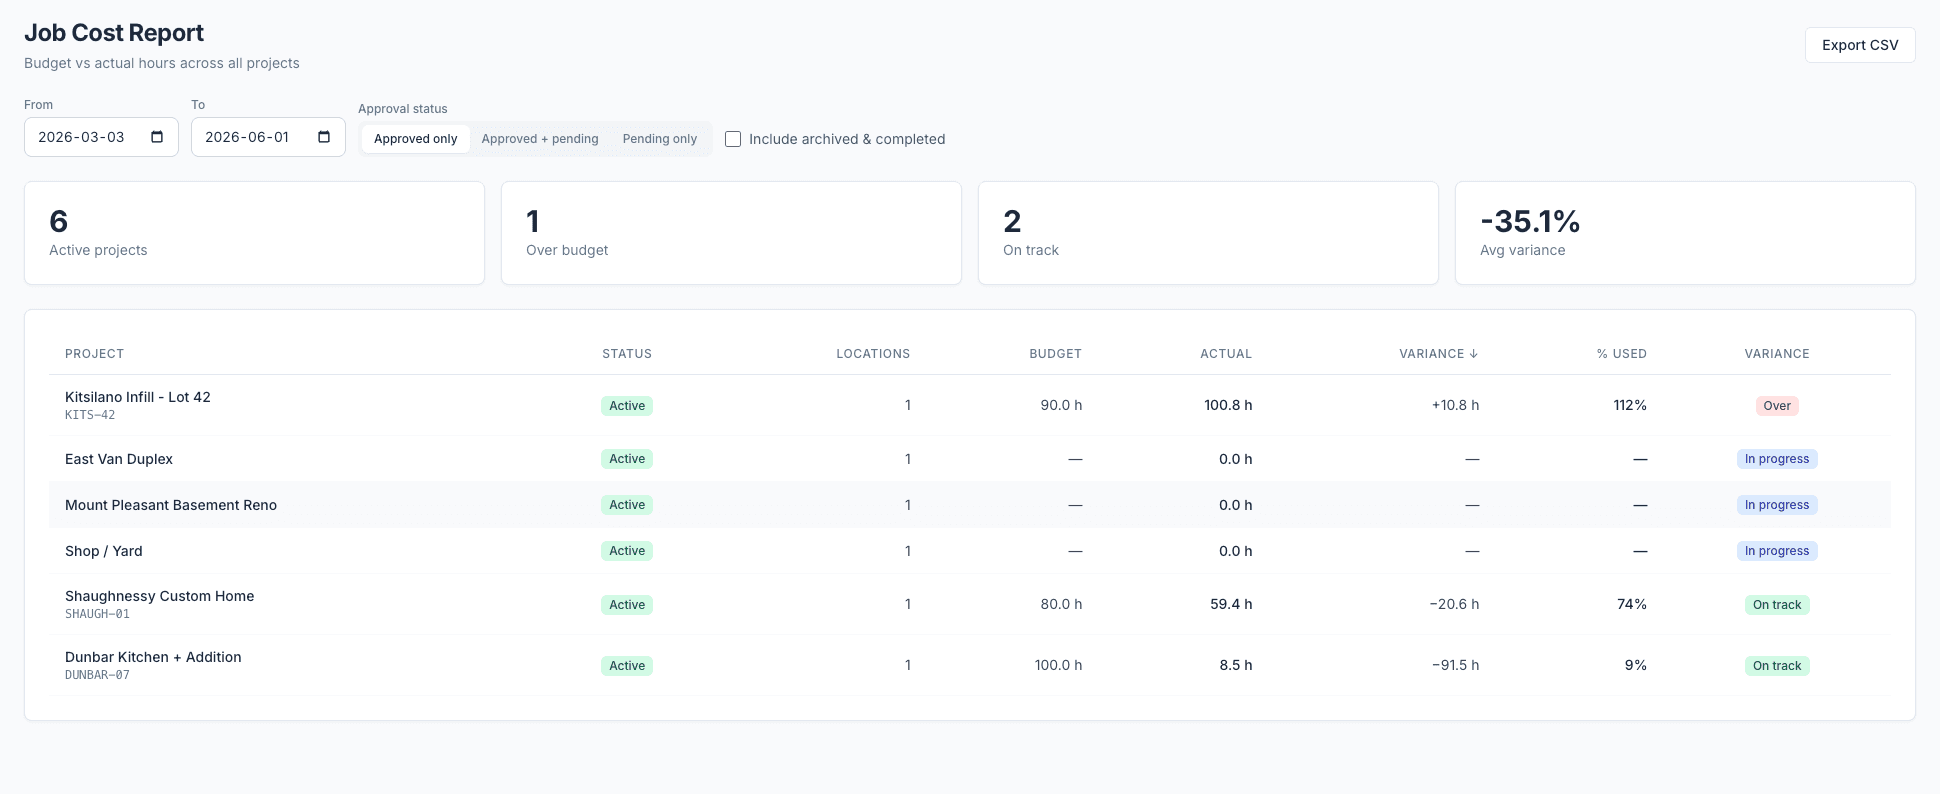Viewport: 1940px width, 794px height.
Task: Open the From date calendar picker icon
Action: point(157,137)
